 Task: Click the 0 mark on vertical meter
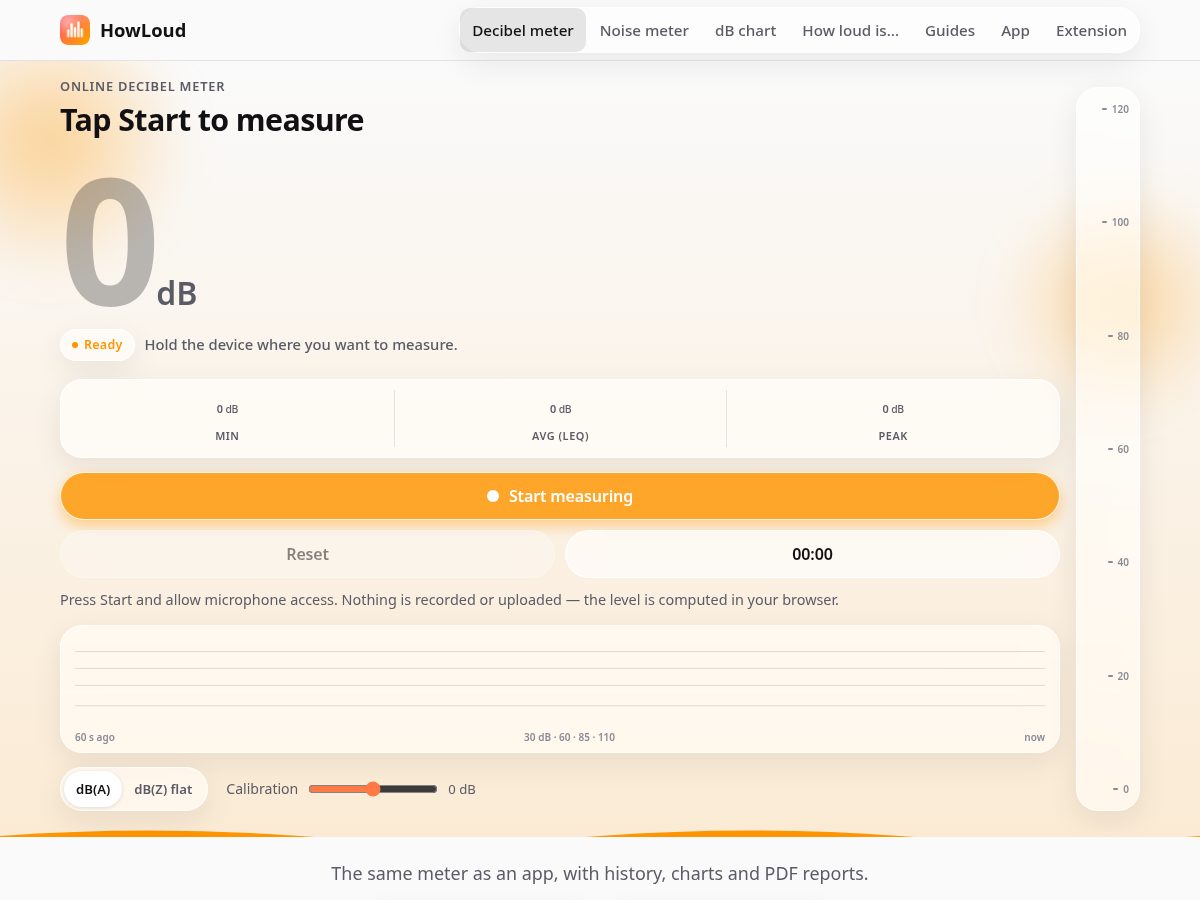[1120, 789]
